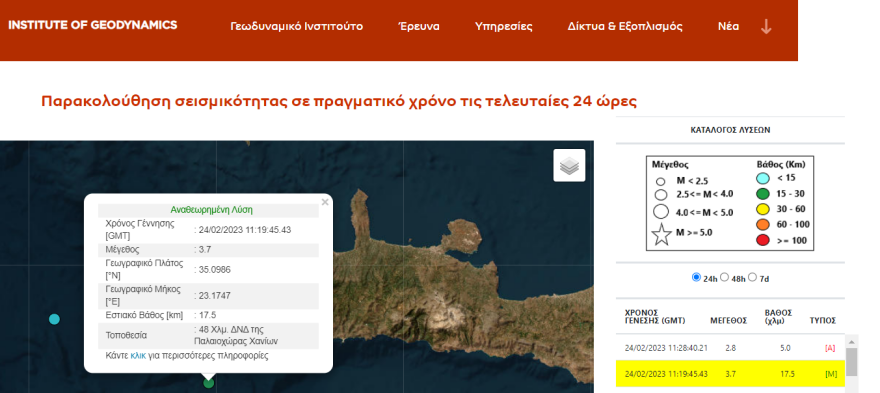The width and height of the screenshot is (880, 393).
Task: Select the 7d time range radio
Action: [x=753, y=277]
